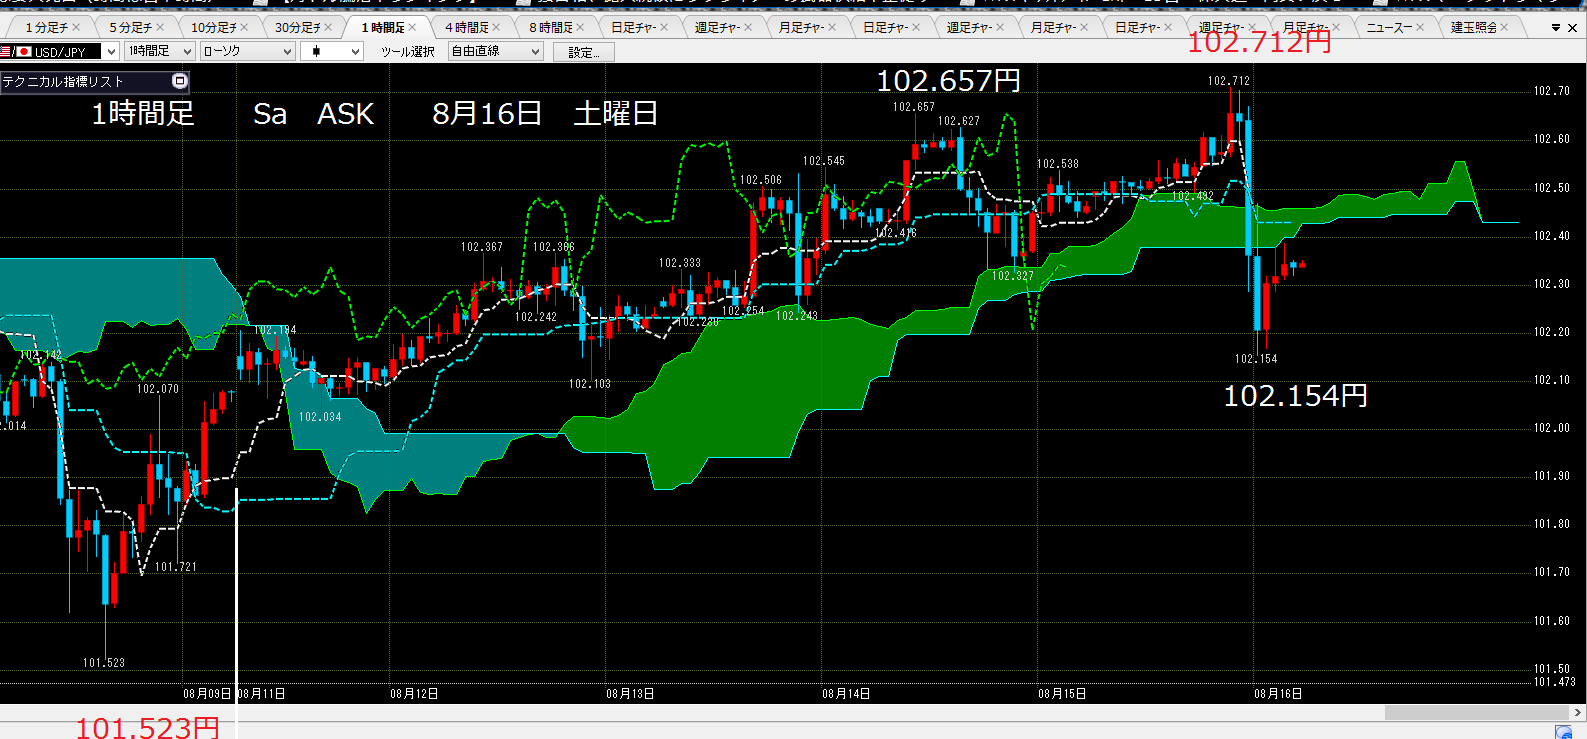This screenshot has width=1587, height=739.
Task: Close the 1時間足 tab
Action: pyautogui.click(x=414, y=27)
